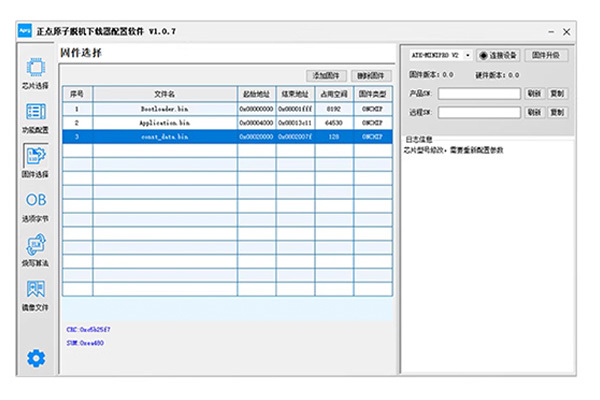Click the 远程SN input field
Image resolution: width=600 pixels, height=400 pixels.
(478, 113)
